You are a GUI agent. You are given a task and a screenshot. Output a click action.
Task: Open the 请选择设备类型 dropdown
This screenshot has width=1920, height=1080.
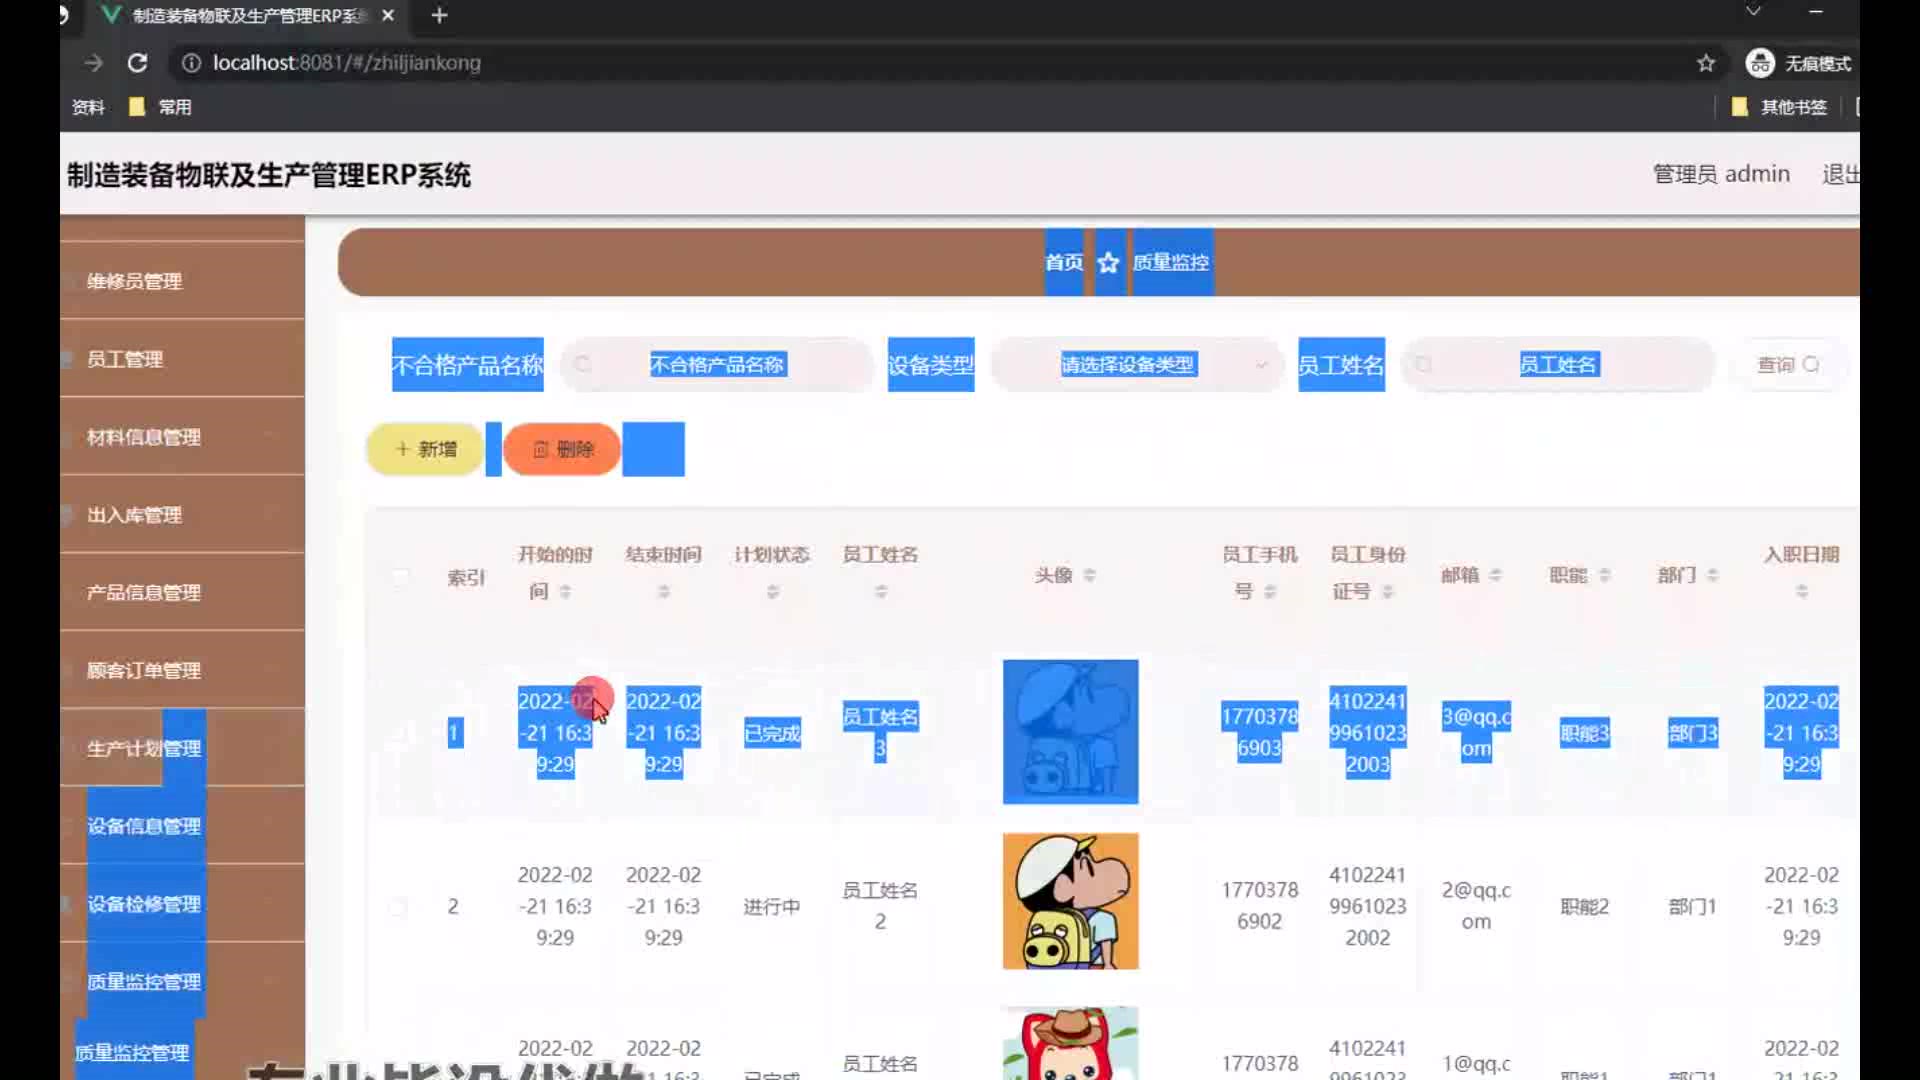[1137, 365]
